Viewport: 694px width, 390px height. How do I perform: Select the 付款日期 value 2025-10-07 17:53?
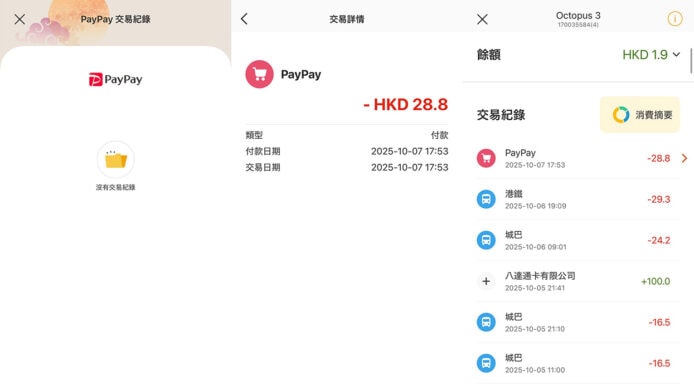[409, 151]
